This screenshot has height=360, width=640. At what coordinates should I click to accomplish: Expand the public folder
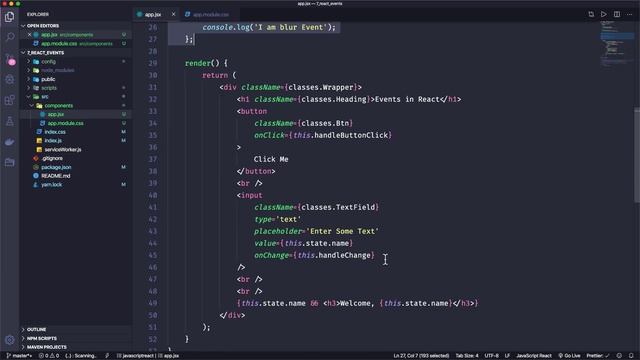[48, 79]
